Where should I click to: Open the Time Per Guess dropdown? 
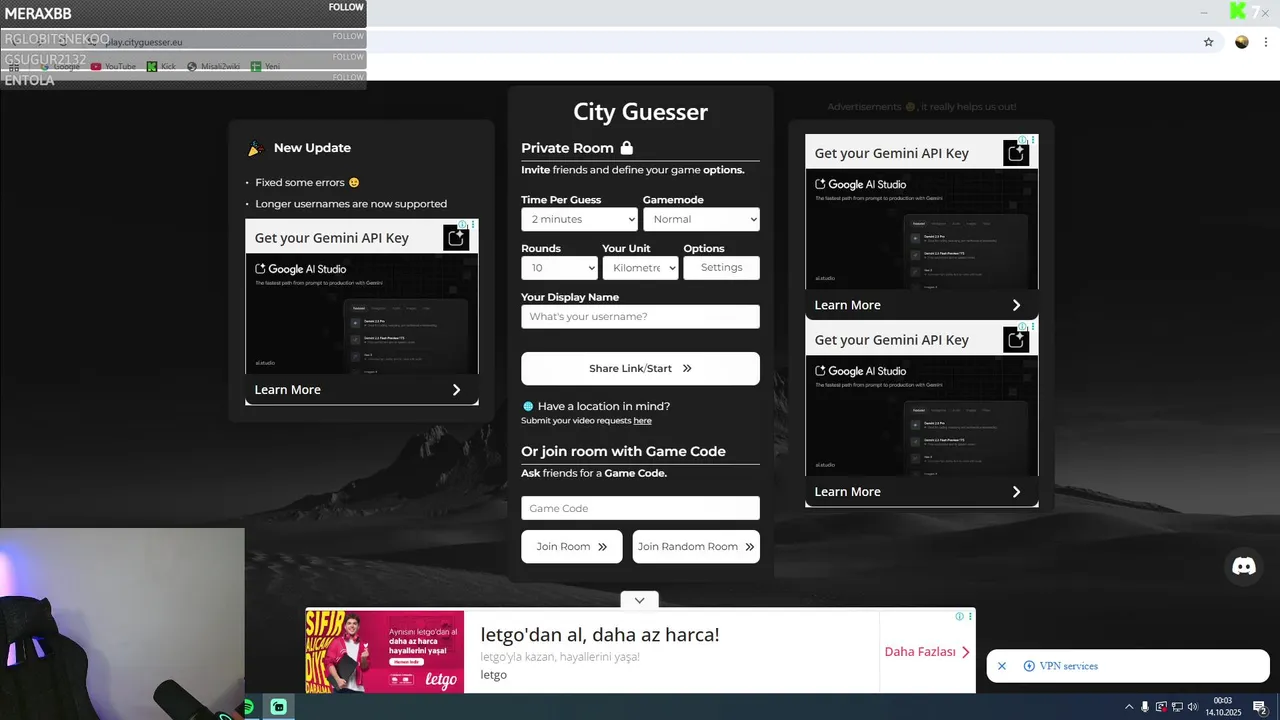[579, 219]
